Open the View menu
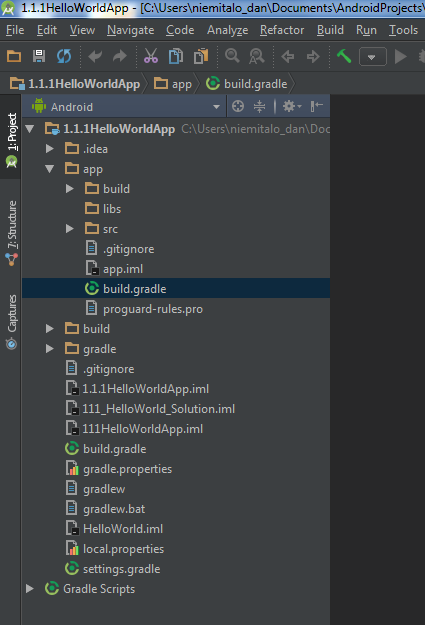This screenshot has width=425, height=625. 83,30
